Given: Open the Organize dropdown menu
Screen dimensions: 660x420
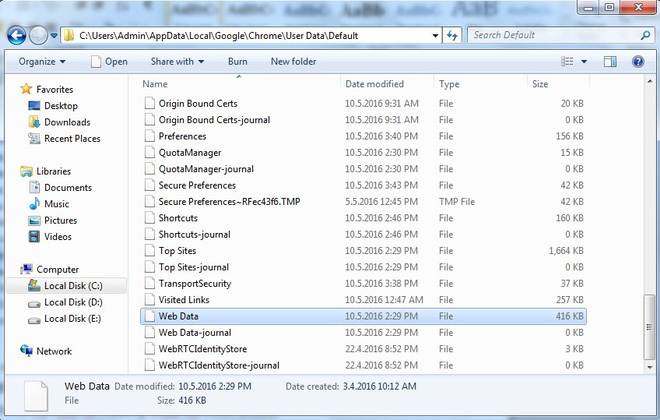Looking at the screenshot, I should [x=41, y=62].
